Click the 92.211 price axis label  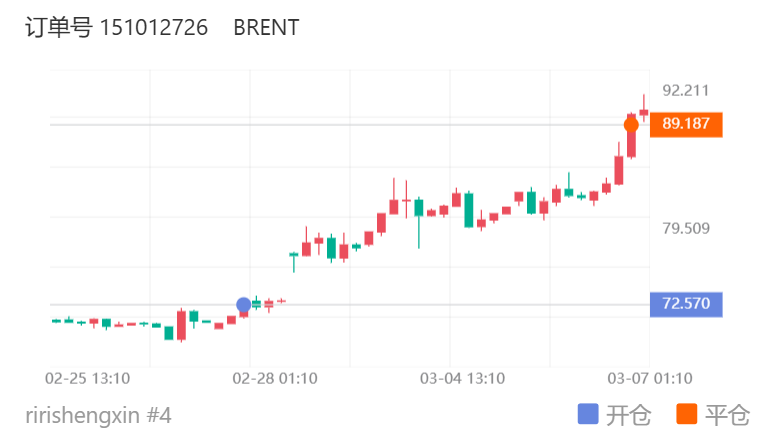[686, 91]
